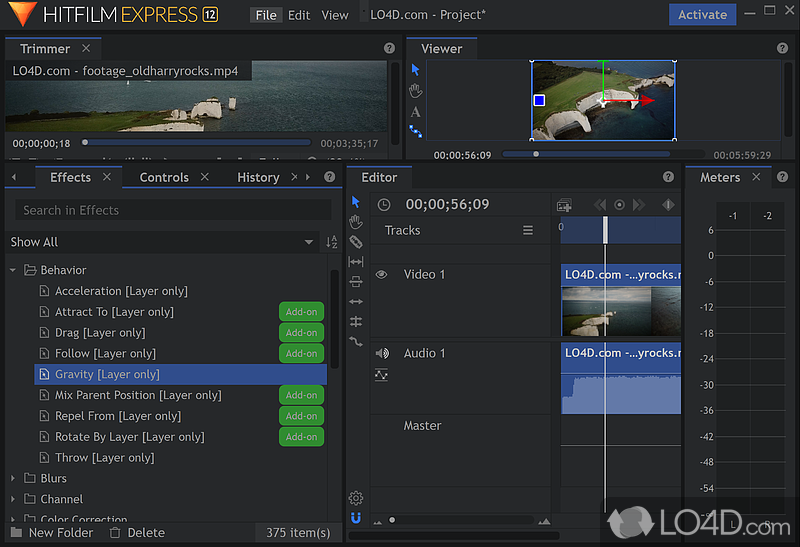The width and height of the screenshot is (800, 547).
Task: Click Delete in Effects panel
Action: point(138,533)
